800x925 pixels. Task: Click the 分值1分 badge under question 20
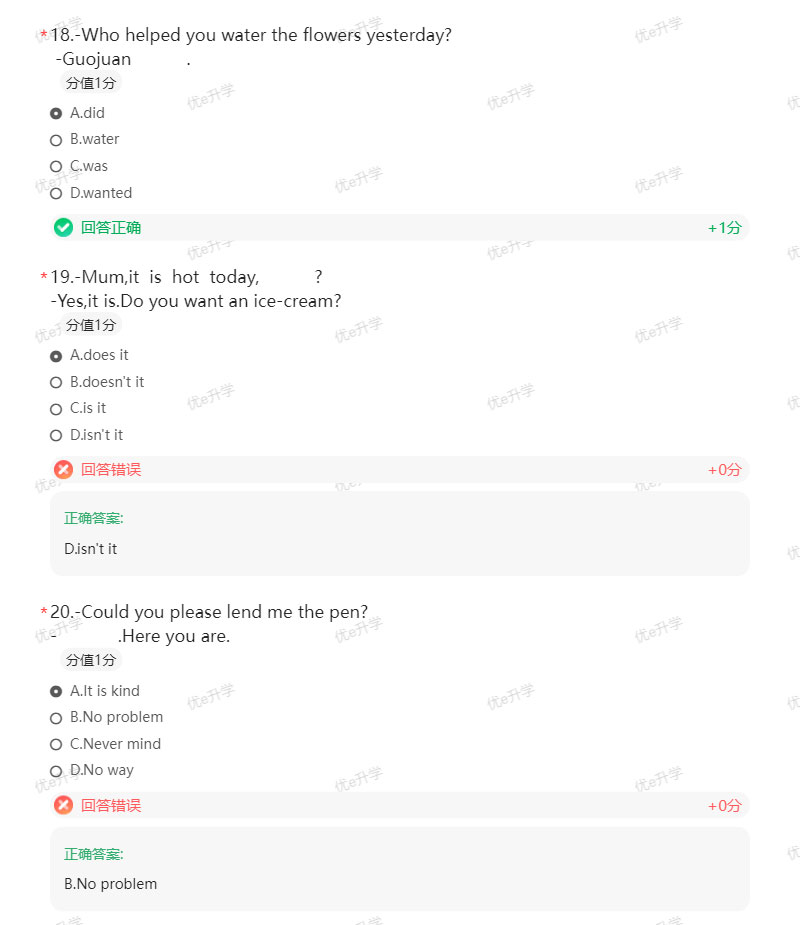[x=91, y=659]
